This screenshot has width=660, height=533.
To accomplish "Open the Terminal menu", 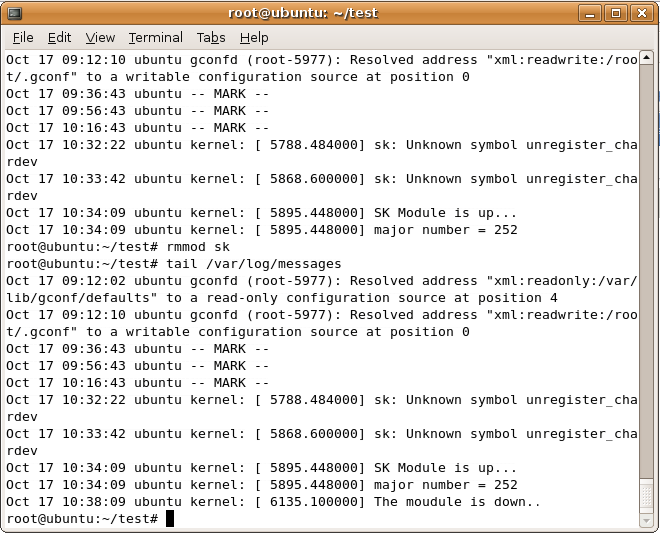I will tap(156, 38).
